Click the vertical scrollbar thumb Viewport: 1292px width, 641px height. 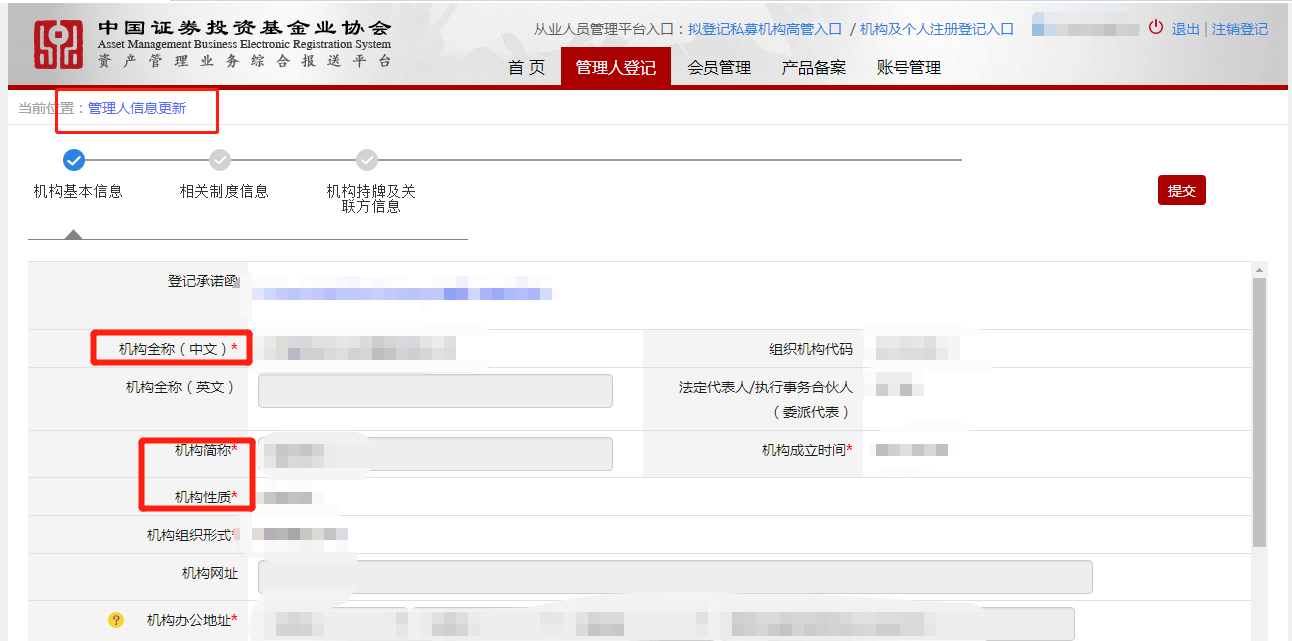point(1260,412)
